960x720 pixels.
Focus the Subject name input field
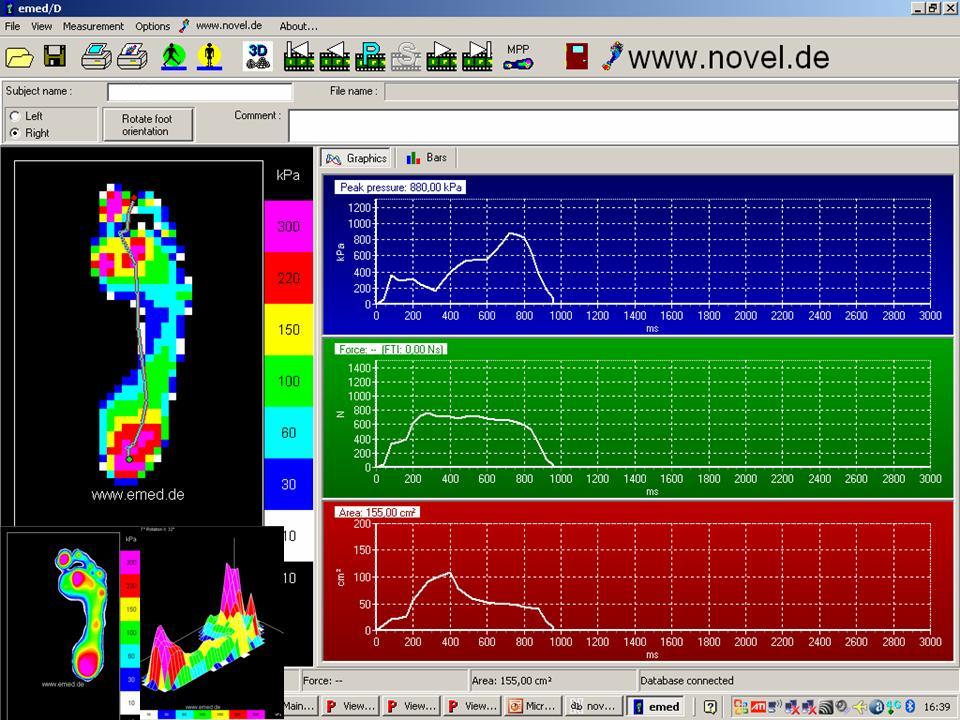point(200,92)
